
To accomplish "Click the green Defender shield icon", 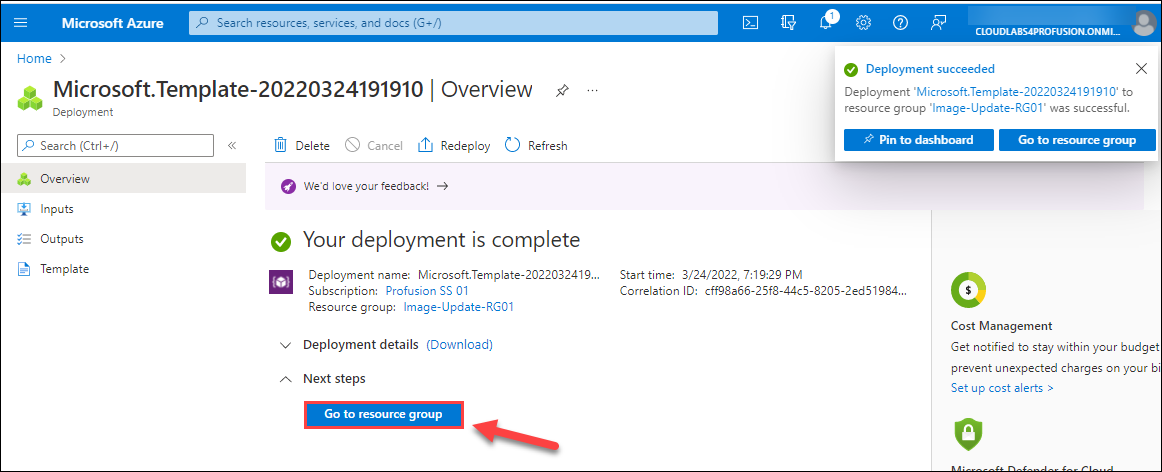I will [969, 434].
